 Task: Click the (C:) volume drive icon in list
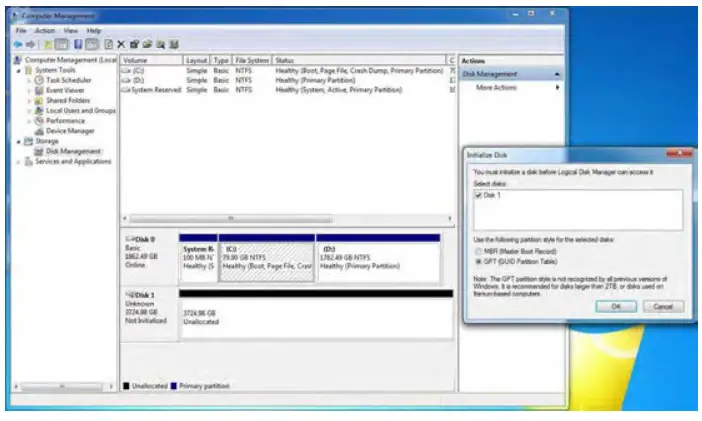pos(126,71)
